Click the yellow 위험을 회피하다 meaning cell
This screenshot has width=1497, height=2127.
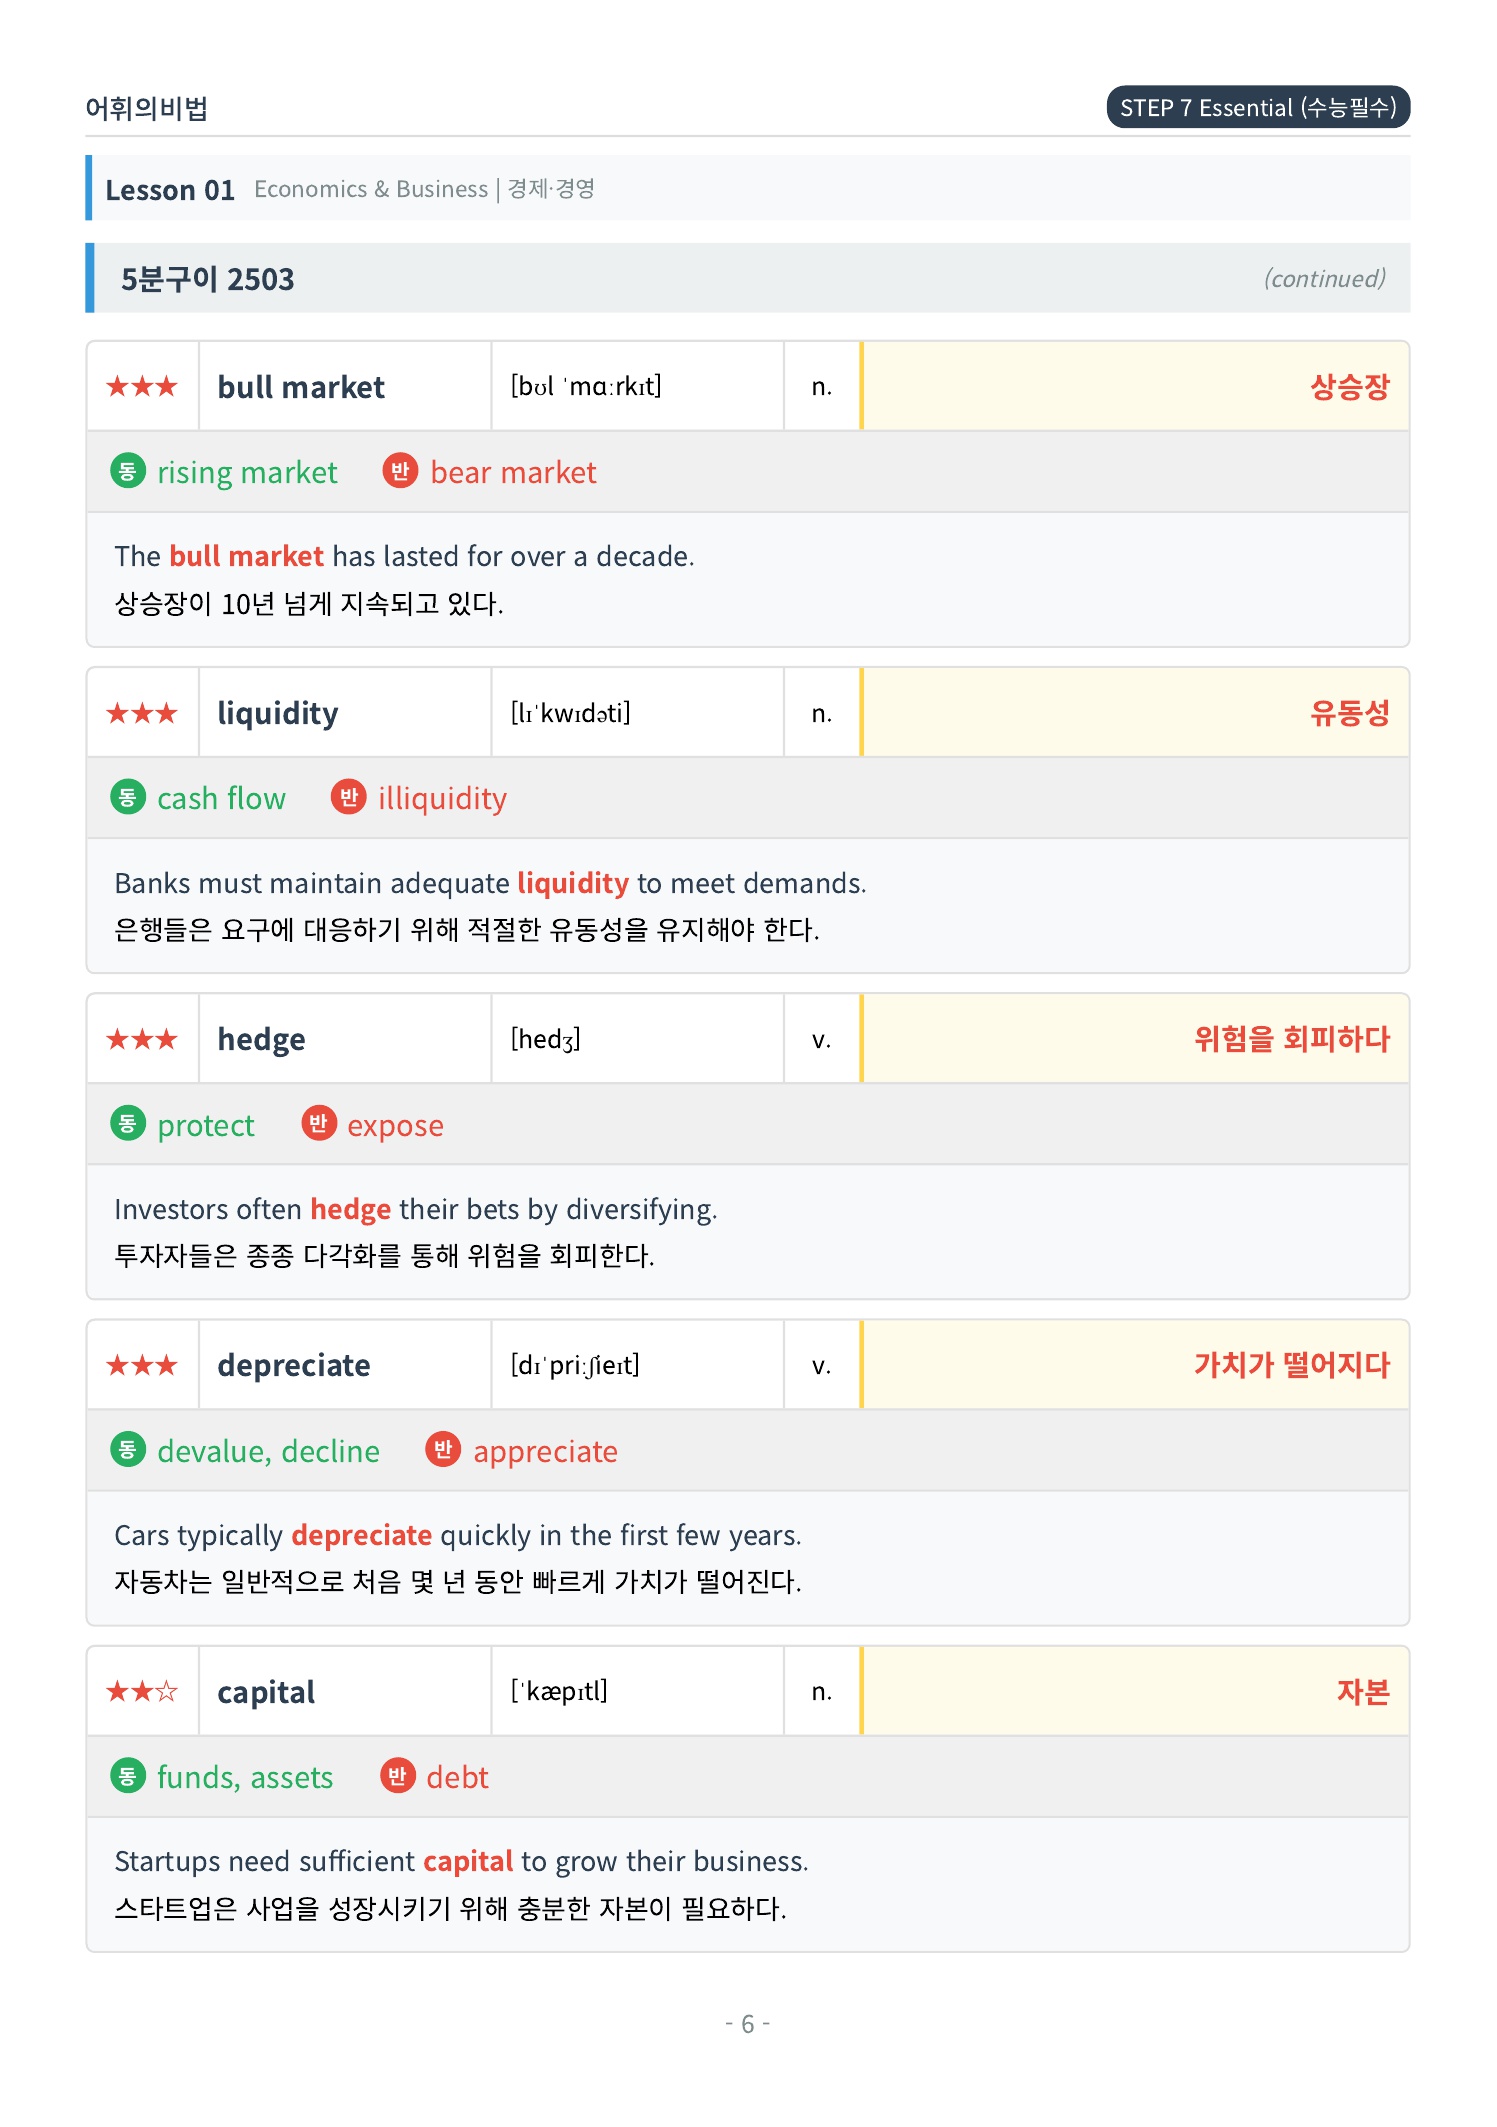coord(1135,1038)
